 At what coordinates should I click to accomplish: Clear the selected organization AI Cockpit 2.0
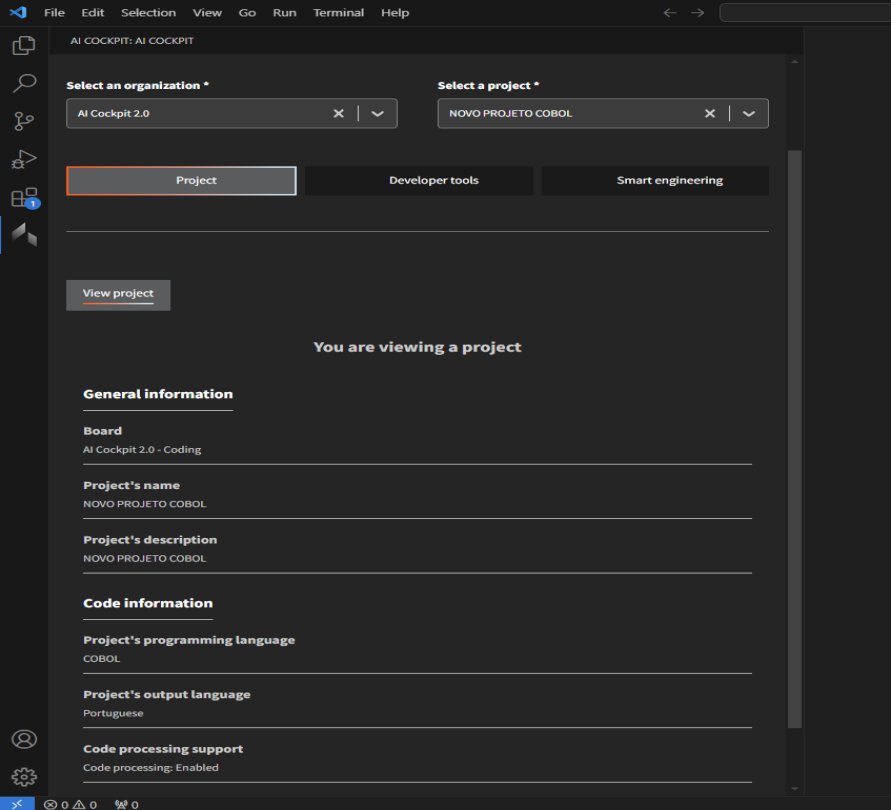coord(339,114)
